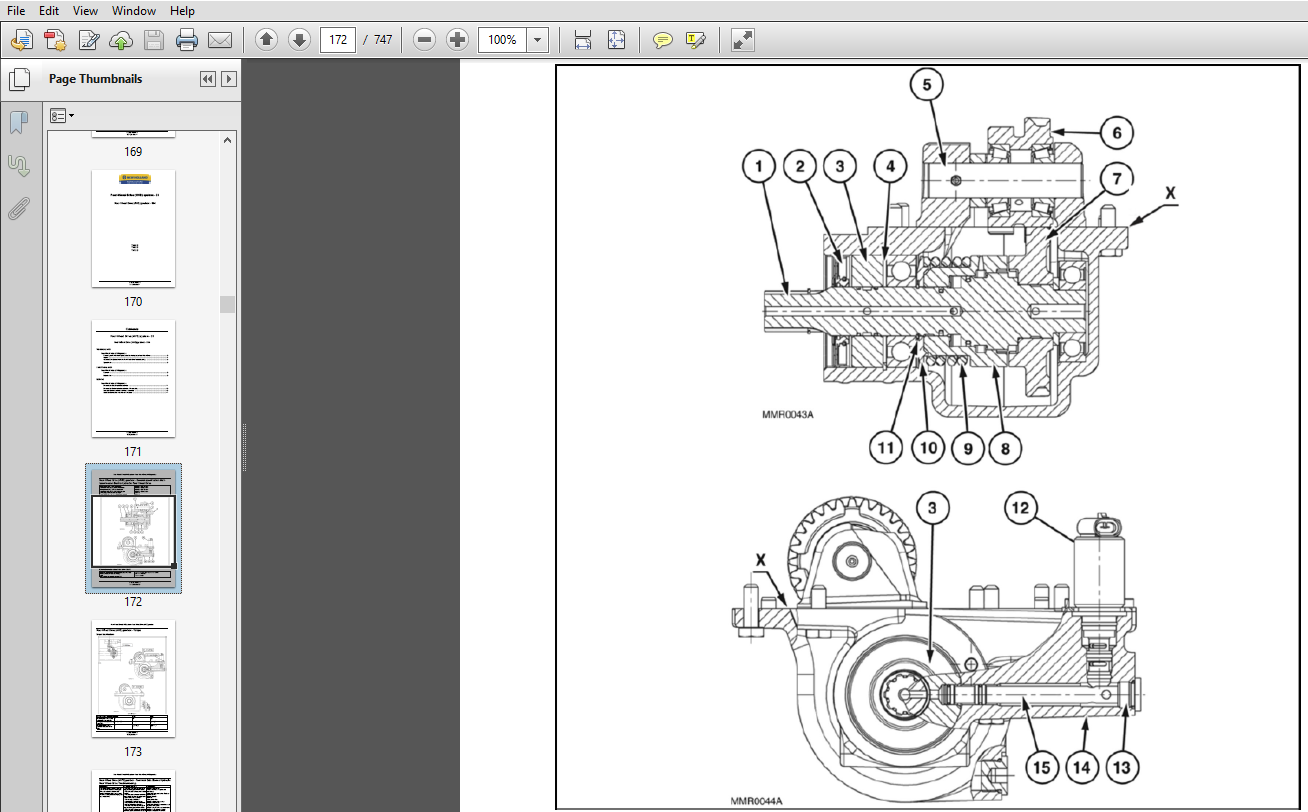Click the Export PDF toolbar icon

pyautogui.click(x=55, y=40)
